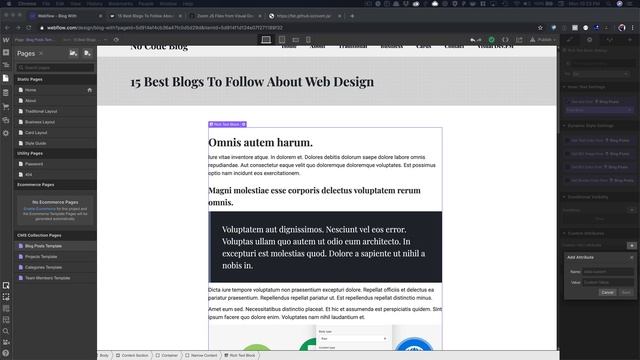
Task: Switch to the Element Settings gear tab
Action: coord(589,40)
